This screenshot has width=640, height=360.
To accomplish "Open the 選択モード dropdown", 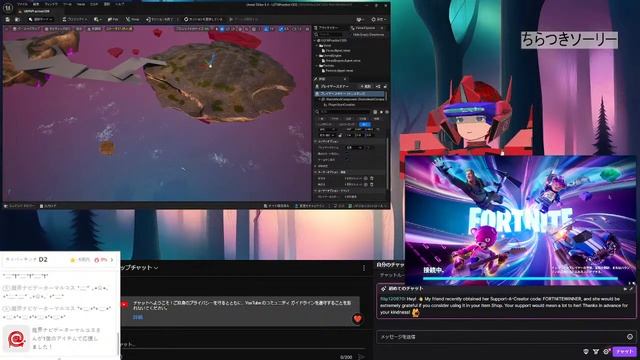I will [40, 19].
